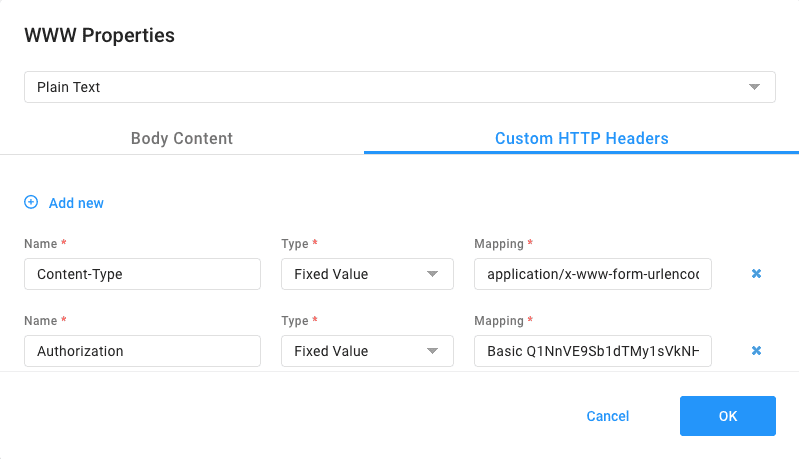
Task: Click the arrow in the Content-Type row's Type selector
Action: point(433,274)
